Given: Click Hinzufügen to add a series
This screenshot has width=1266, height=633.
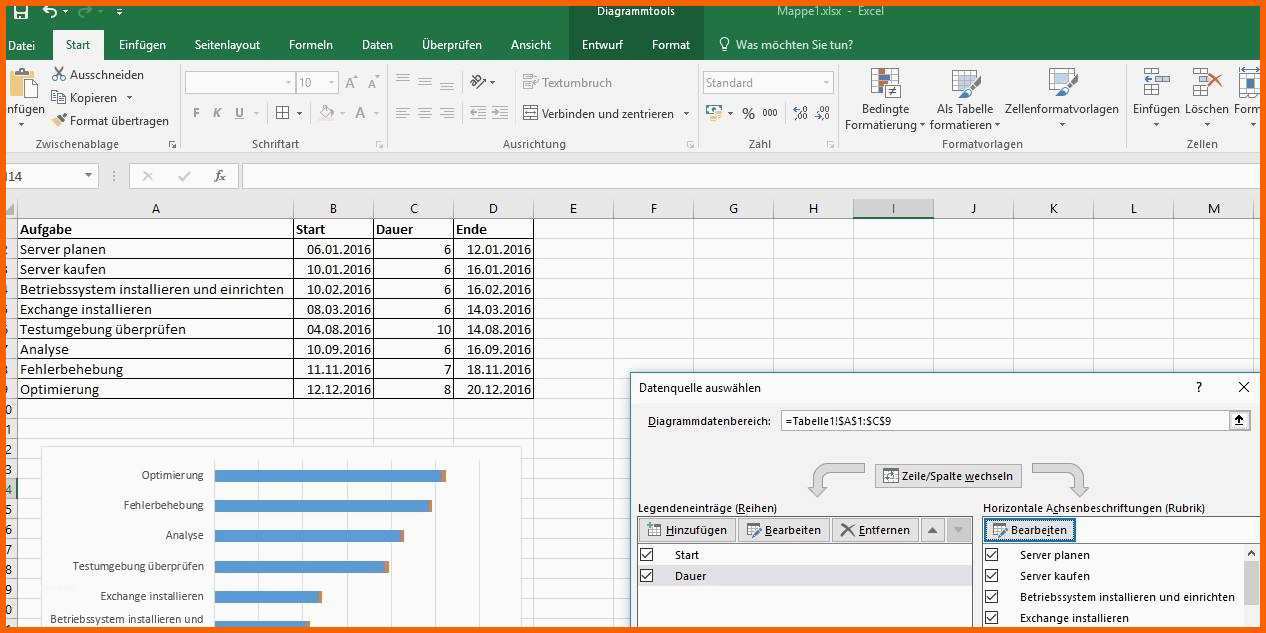Looking at the screenshot, I should tap(687, 530).
